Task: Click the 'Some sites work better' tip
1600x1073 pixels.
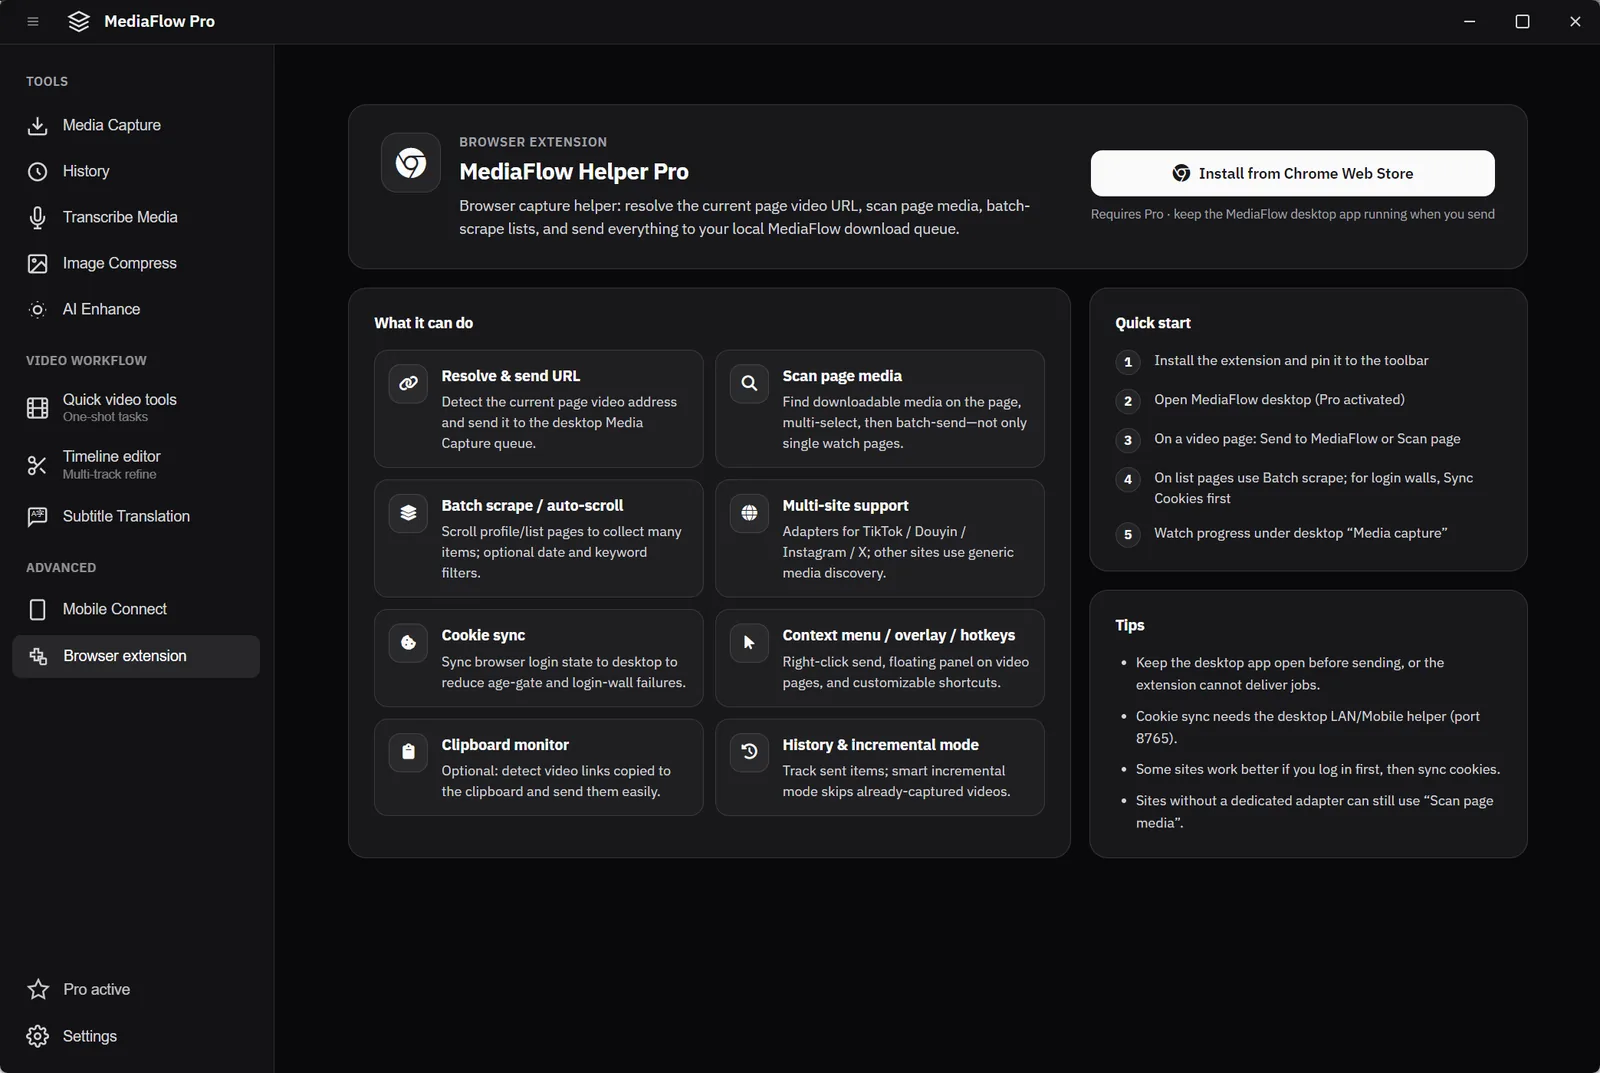Action: pyautogui.click(x=1318, y=770)
